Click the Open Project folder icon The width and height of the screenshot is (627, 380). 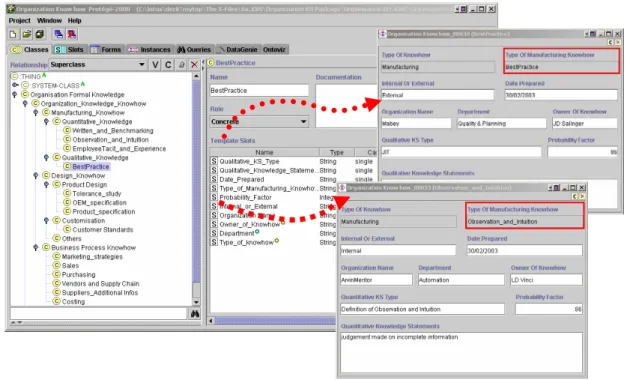[26, 34]
